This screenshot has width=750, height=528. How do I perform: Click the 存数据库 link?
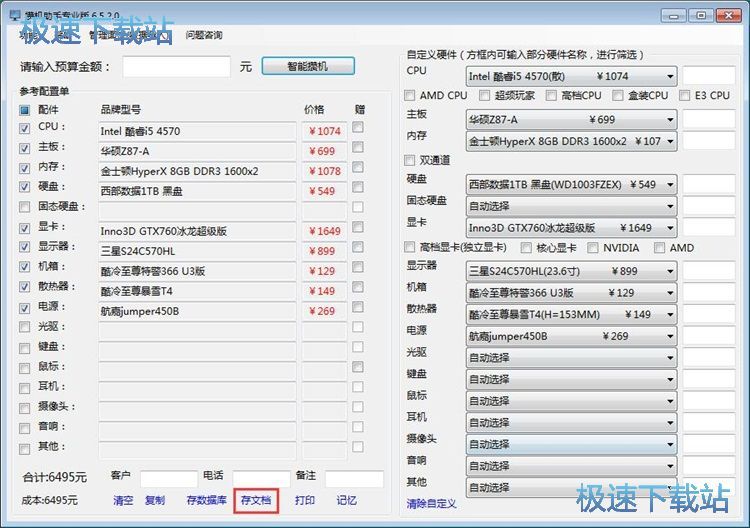click(x=206, y=500)
